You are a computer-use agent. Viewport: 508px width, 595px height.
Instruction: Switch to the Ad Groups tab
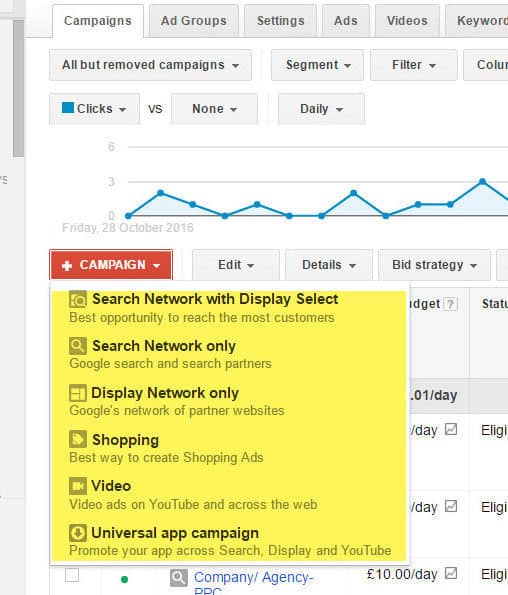click(193, 21)
